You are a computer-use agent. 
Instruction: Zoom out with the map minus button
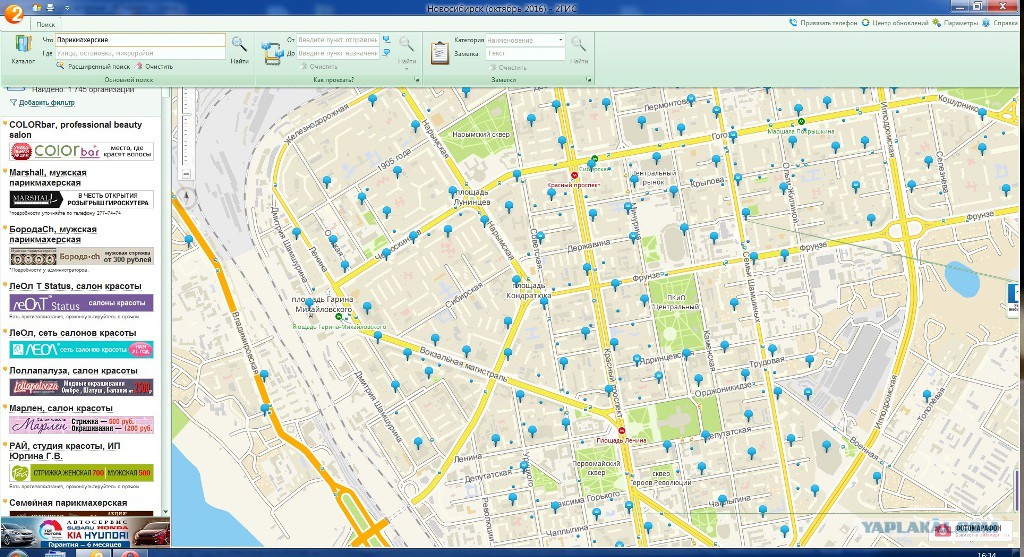186,174
